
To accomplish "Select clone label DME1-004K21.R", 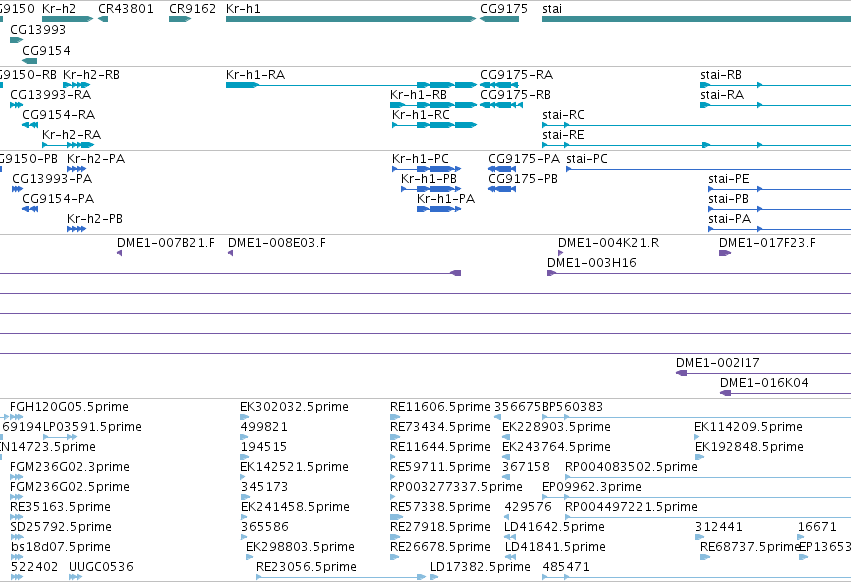I will [x=608, y=243].
